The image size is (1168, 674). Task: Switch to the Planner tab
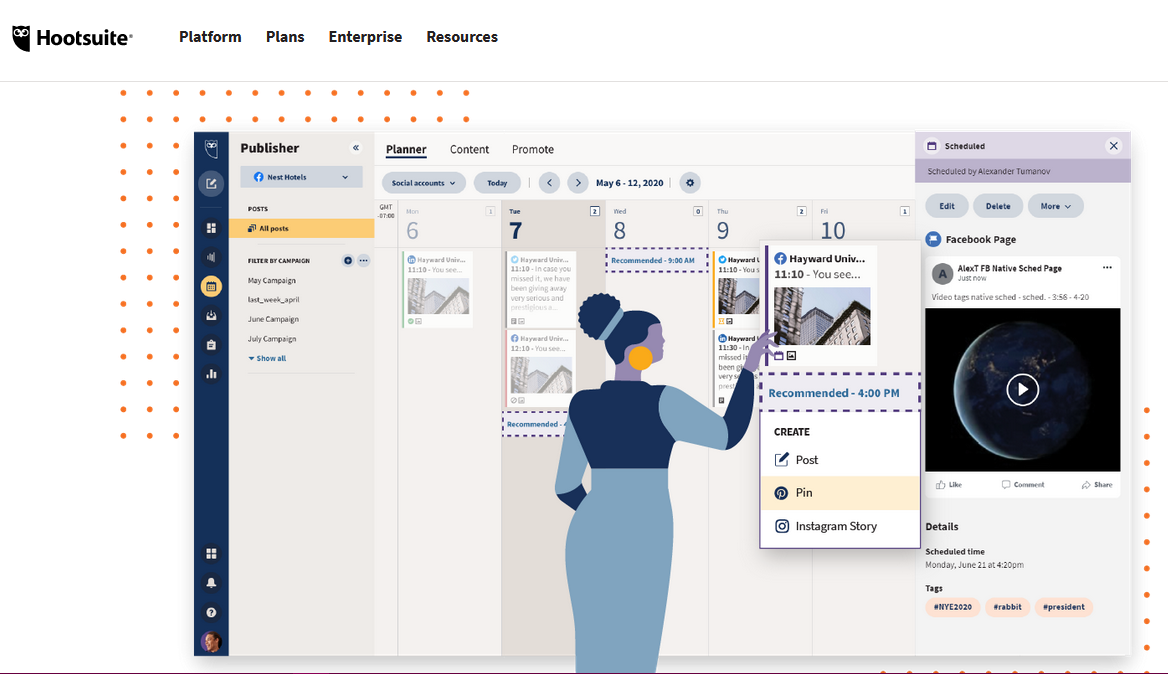[x=406, y=149]
